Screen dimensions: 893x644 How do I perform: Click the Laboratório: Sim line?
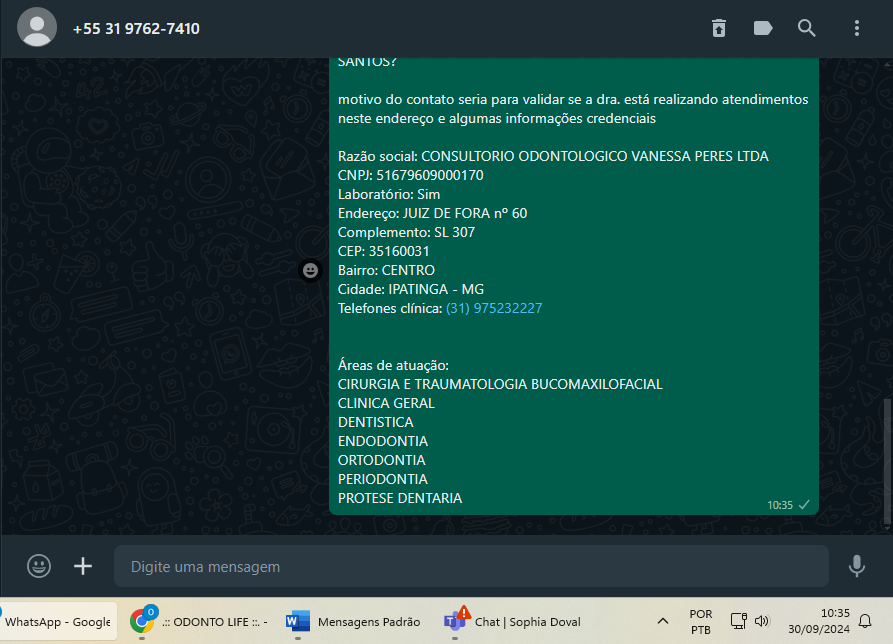pos(389,194)
